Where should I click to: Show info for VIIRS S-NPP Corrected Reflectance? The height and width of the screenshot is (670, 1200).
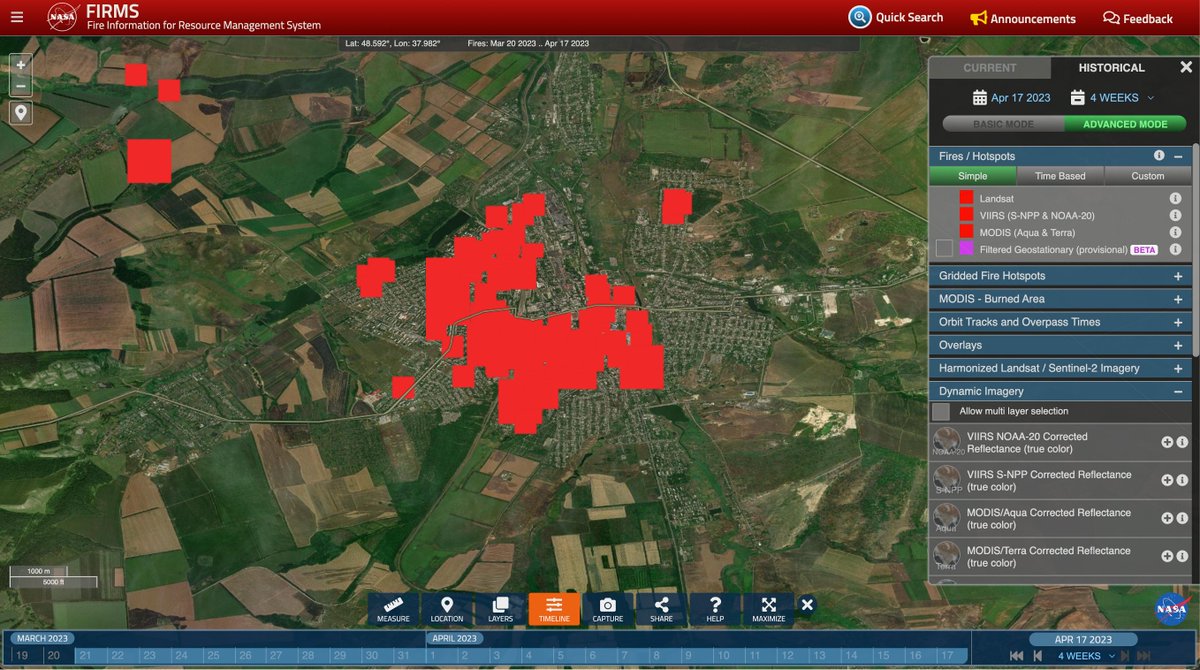pyautogui.click(x=1181, y=480)
